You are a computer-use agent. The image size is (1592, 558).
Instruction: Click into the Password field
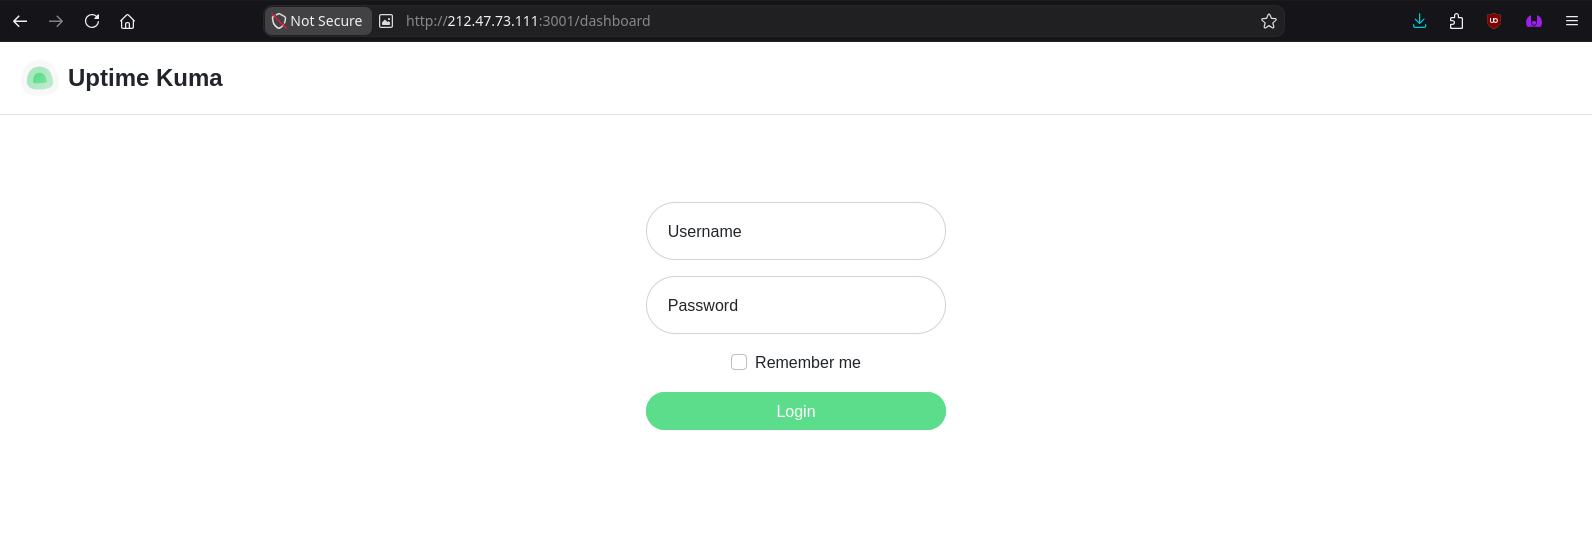[x=796, y=305]
